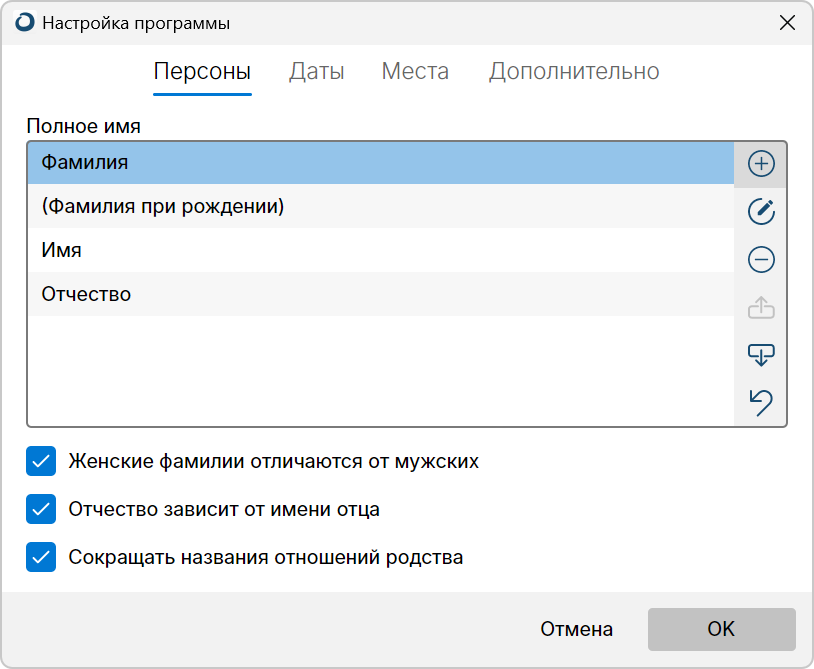Click the move down icon
The width and height of the screenshot is (814, 669).
point(761,355)
